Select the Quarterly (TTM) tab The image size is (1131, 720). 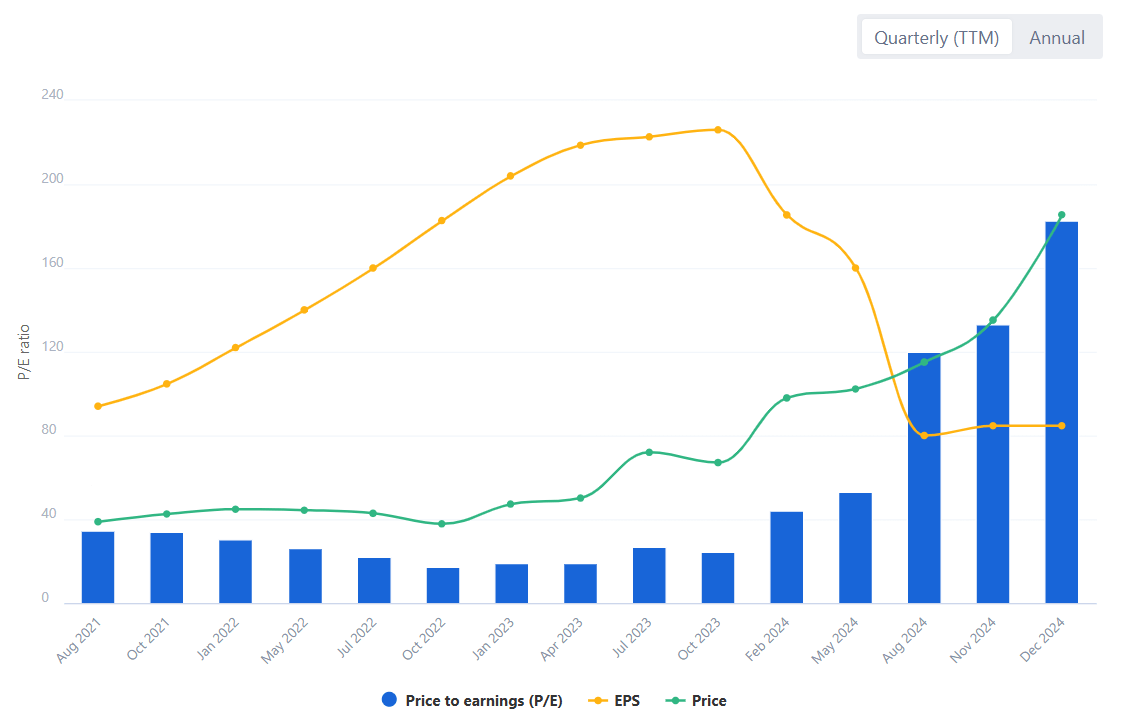pos(936,37)
